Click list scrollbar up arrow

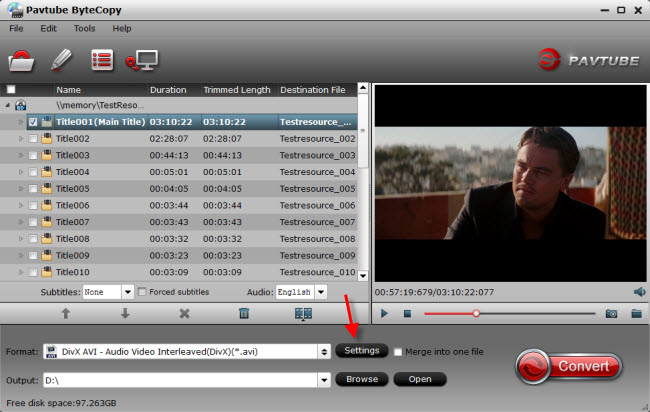[x=363, y=88]
